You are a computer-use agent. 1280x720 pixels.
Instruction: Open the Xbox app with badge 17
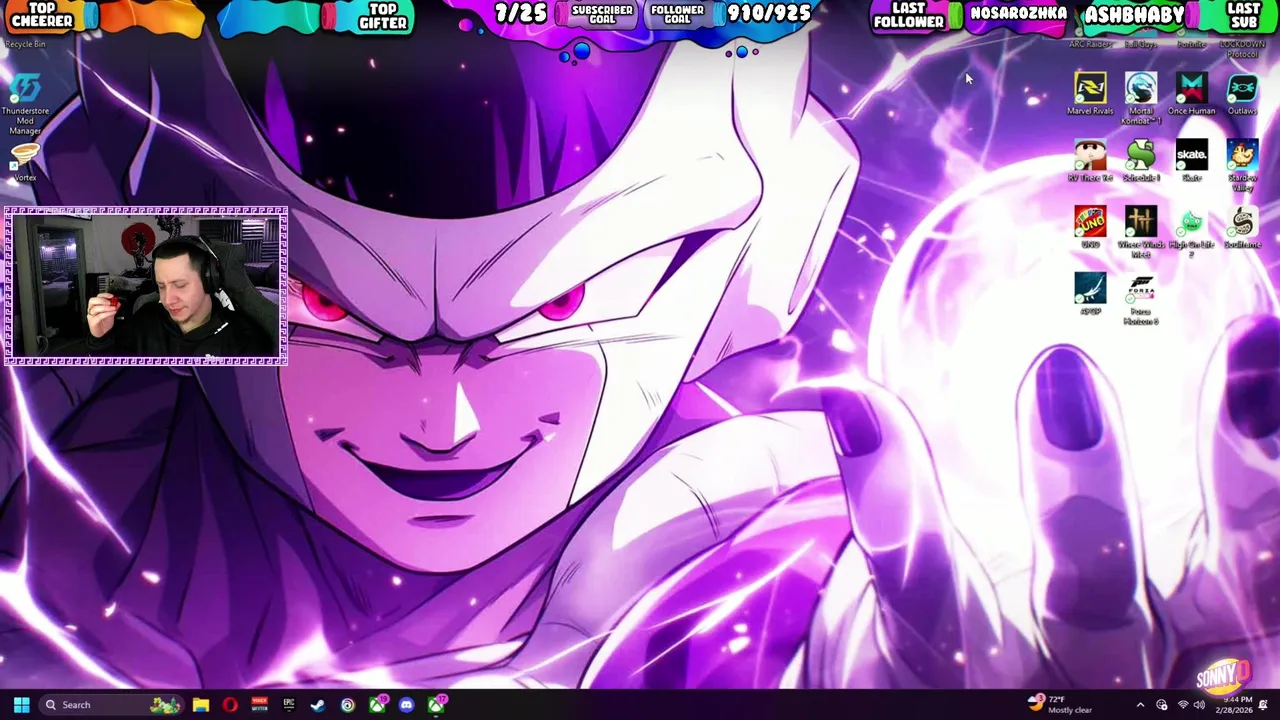[437, 705]
